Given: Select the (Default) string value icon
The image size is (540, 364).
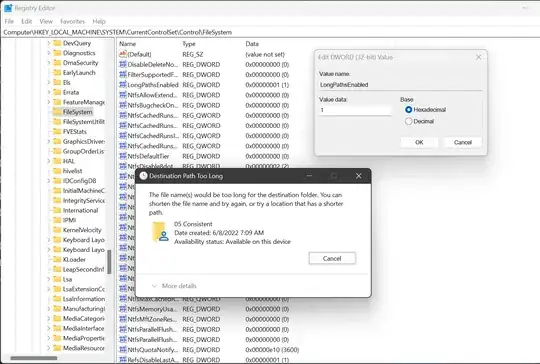Looking at the screenshot, I should (123, 54).
